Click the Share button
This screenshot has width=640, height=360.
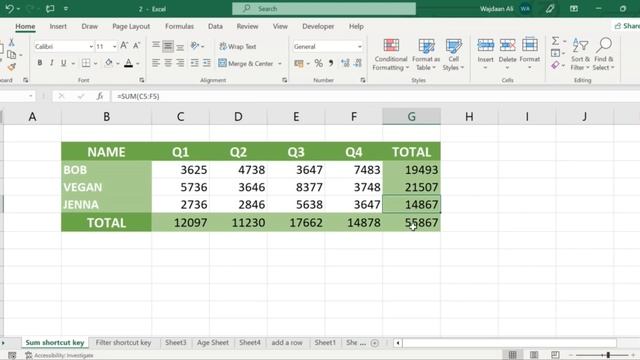tap(627, 26)
